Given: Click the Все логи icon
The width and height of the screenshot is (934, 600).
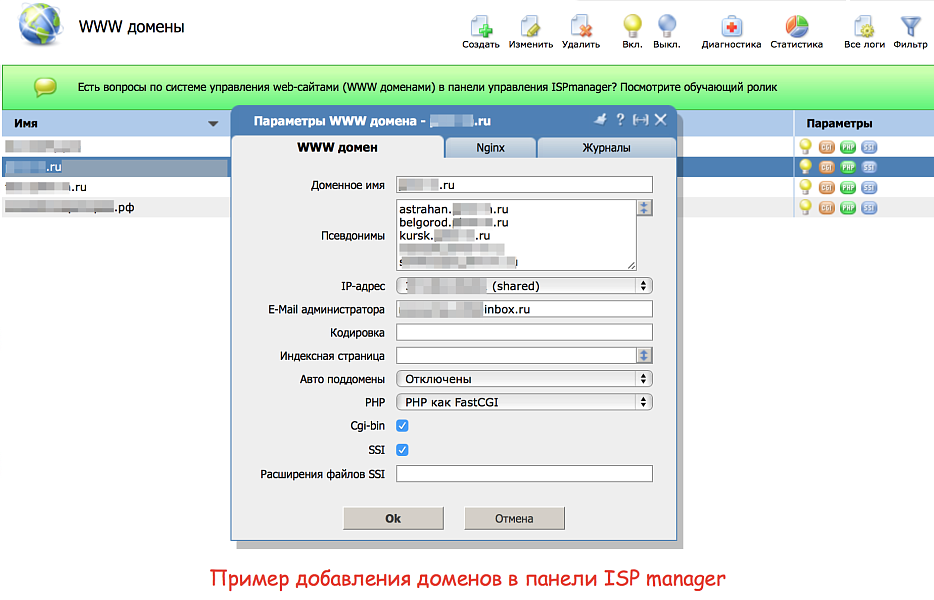Looking at the screenshot, I should [862, 27].
